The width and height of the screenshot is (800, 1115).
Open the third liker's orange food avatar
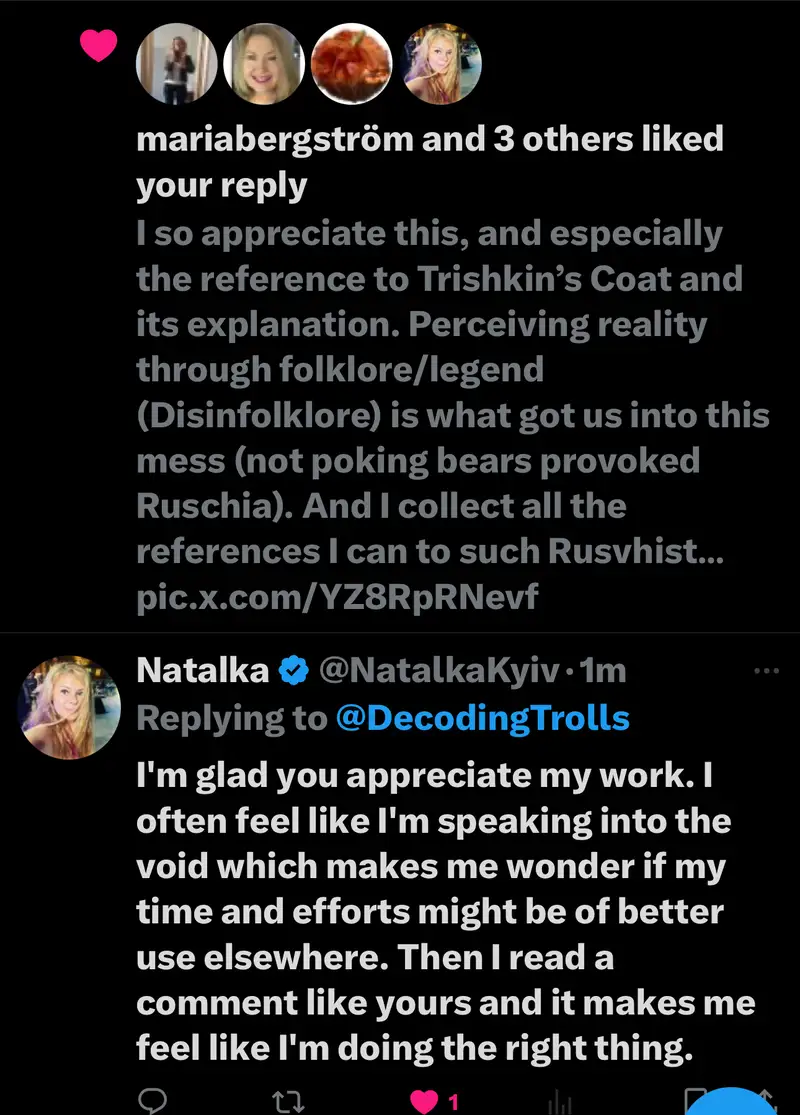coord(353,62)
